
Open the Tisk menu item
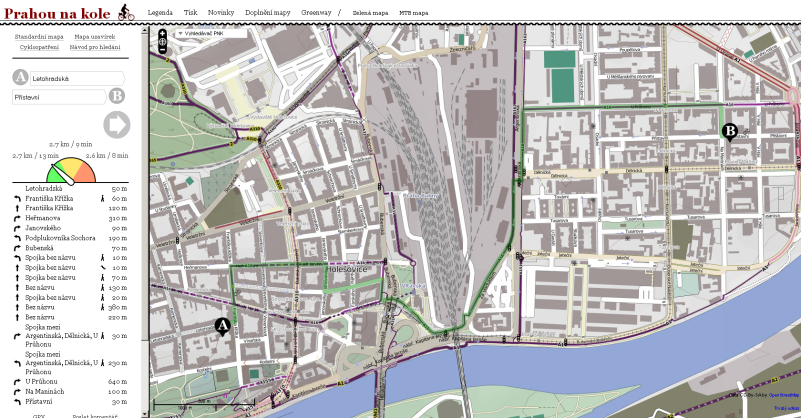click(x=190, y=12)
